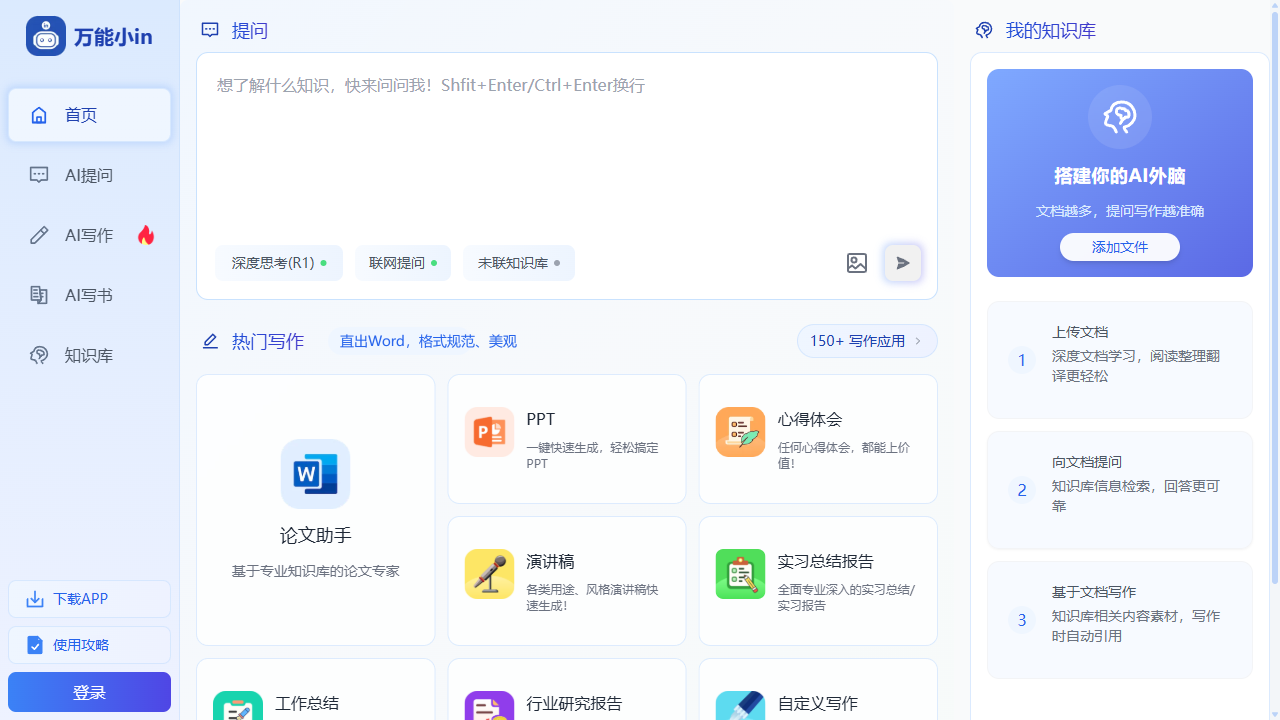Click the 万能小in robot logo

tap(46, 37)
